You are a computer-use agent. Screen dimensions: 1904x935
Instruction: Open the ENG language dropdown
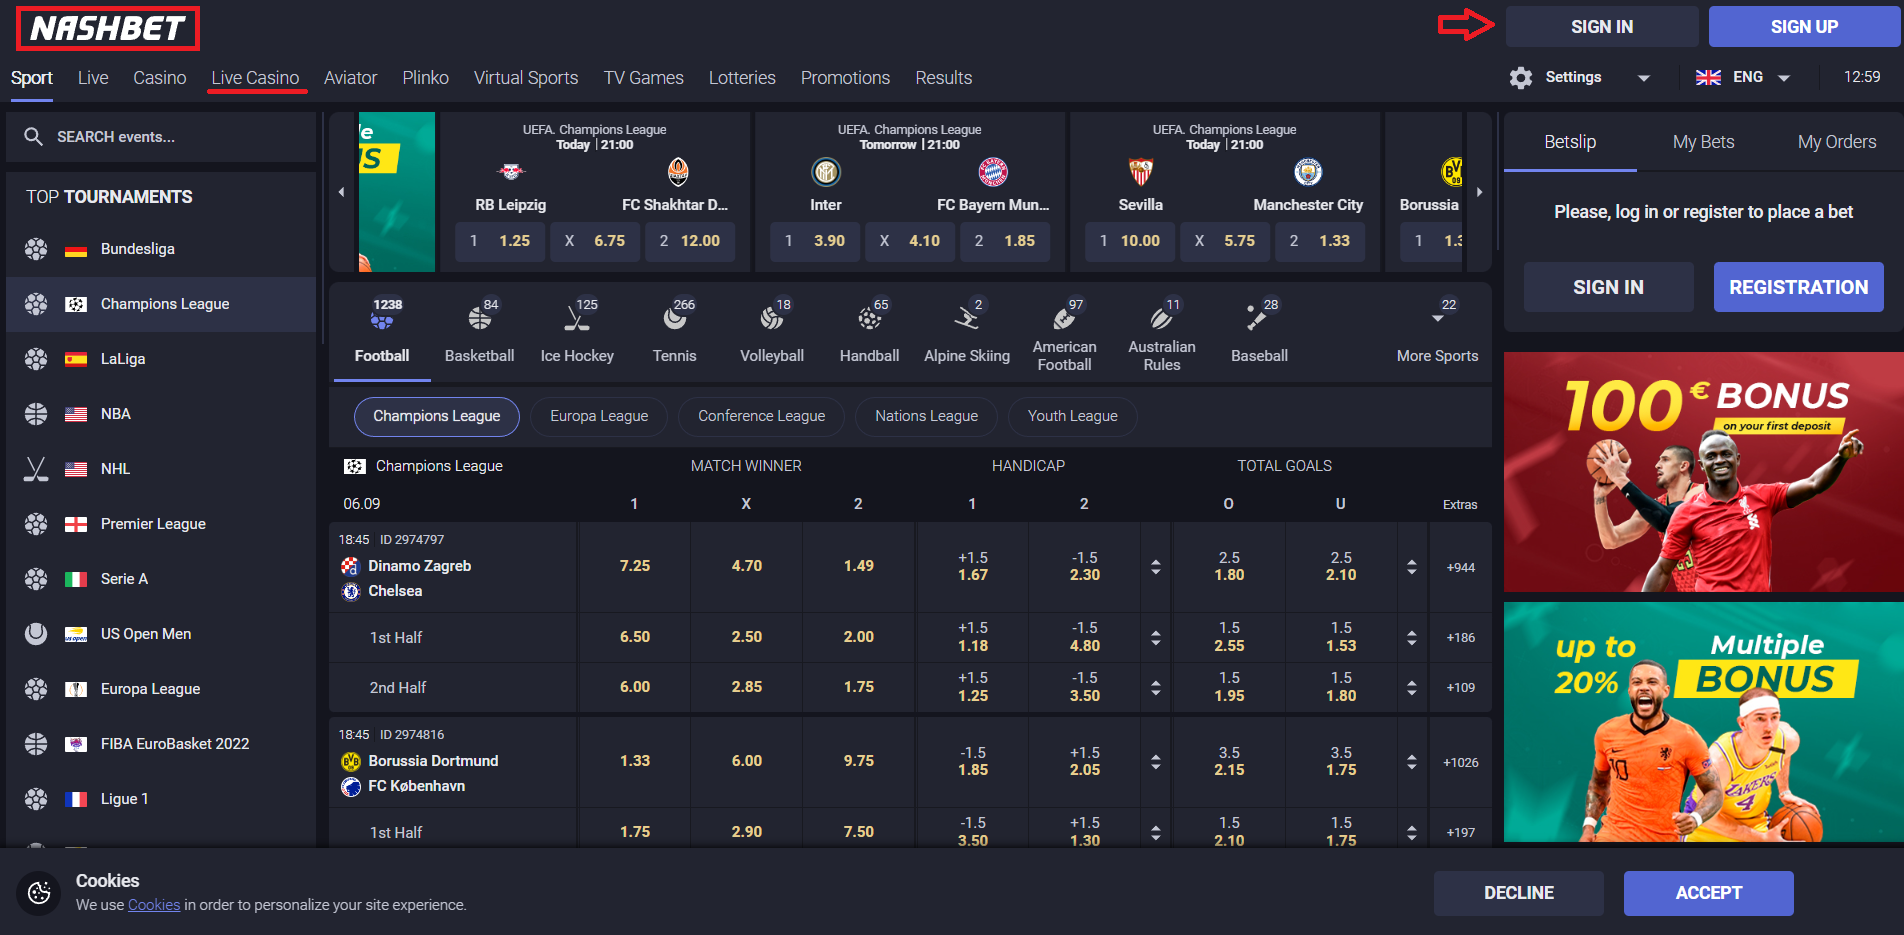1784,78
